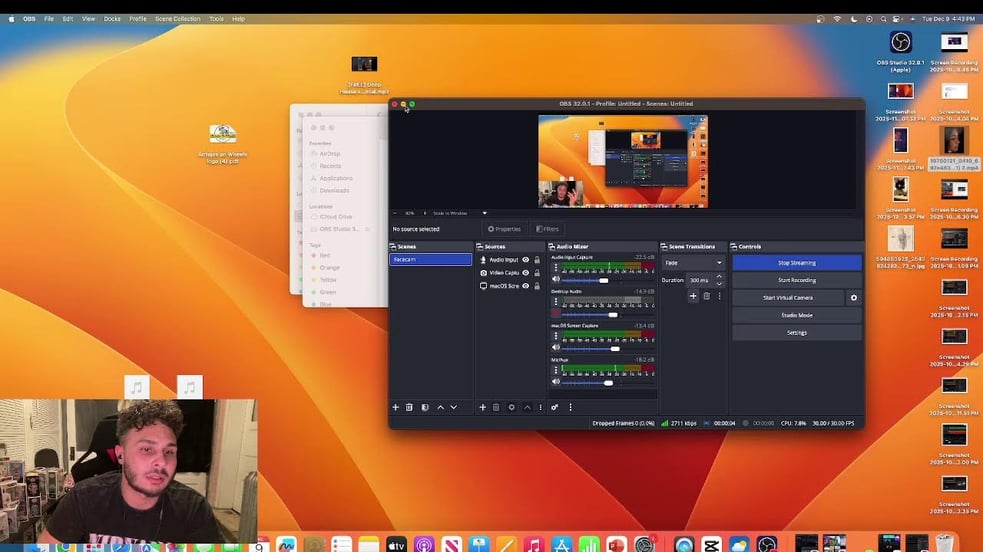983x552 pixels.
Task: Click the trash icon in Scenes panel
Action: tap(409, 407)
